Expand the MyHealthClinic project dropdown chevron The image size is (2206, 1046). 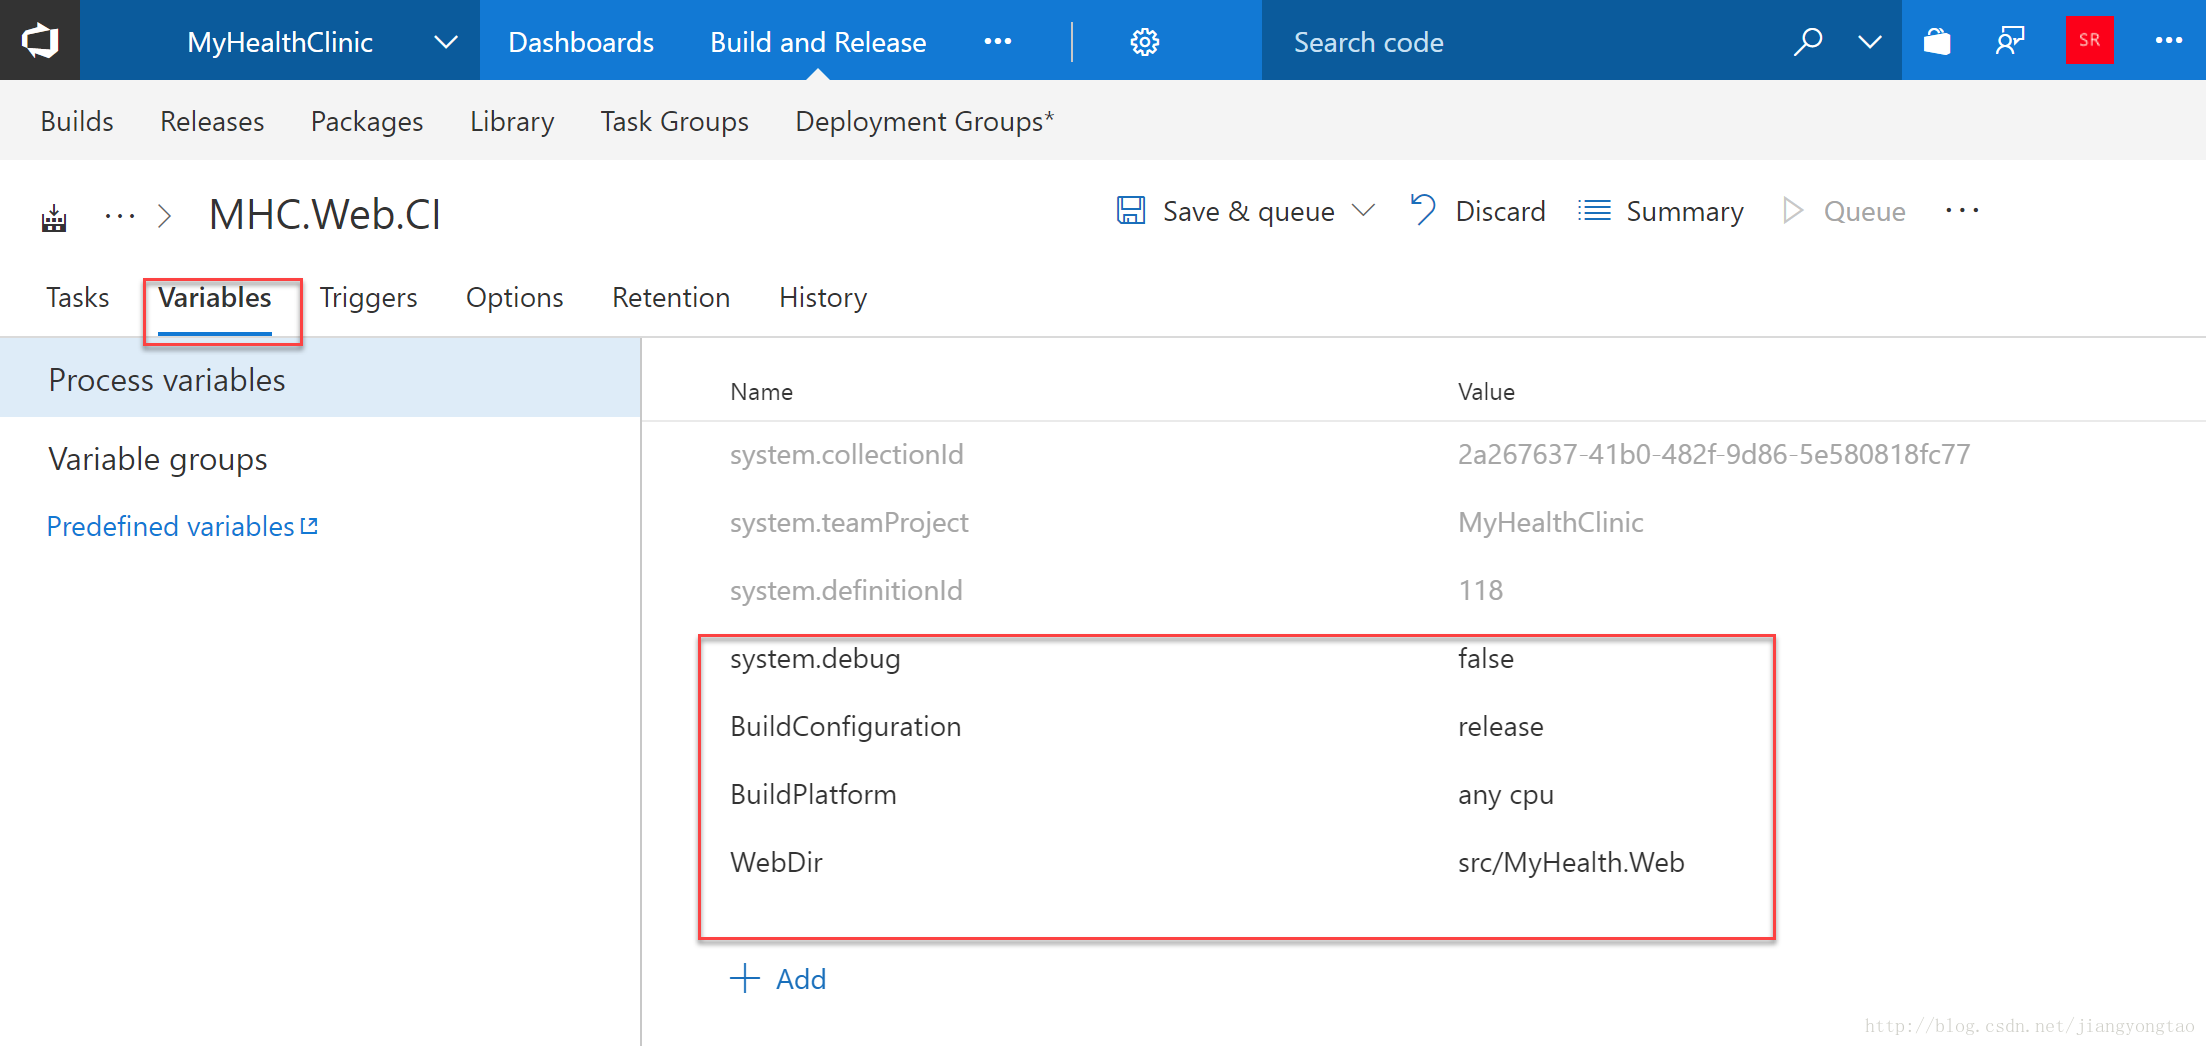[x=446, y=42]
